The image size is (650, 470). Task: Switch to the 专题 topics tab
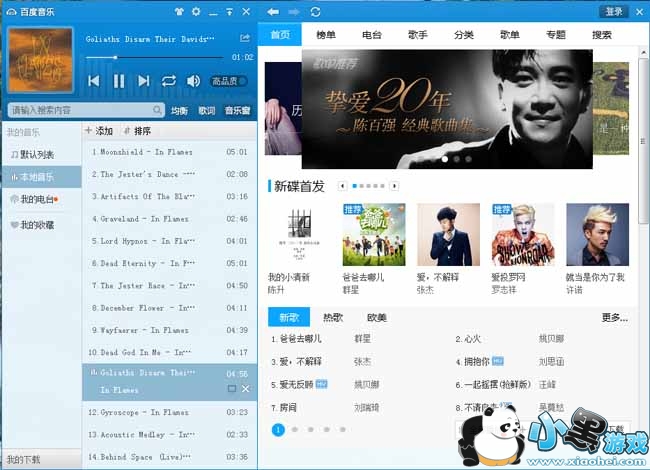tap(555, 35)
